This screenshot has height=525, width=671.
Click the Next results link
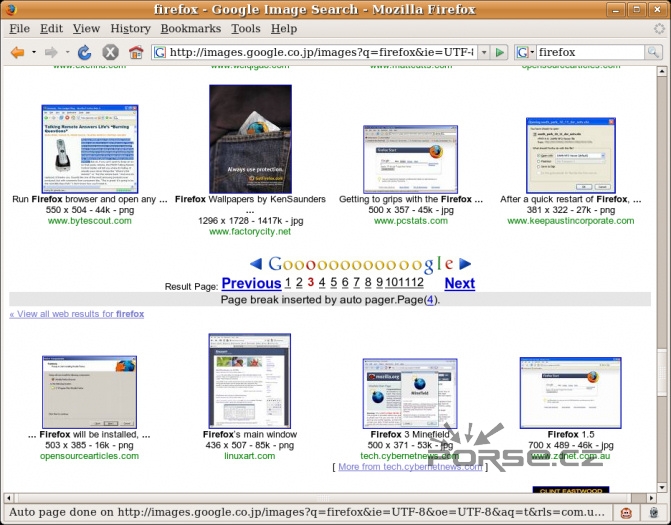point(460,283)
